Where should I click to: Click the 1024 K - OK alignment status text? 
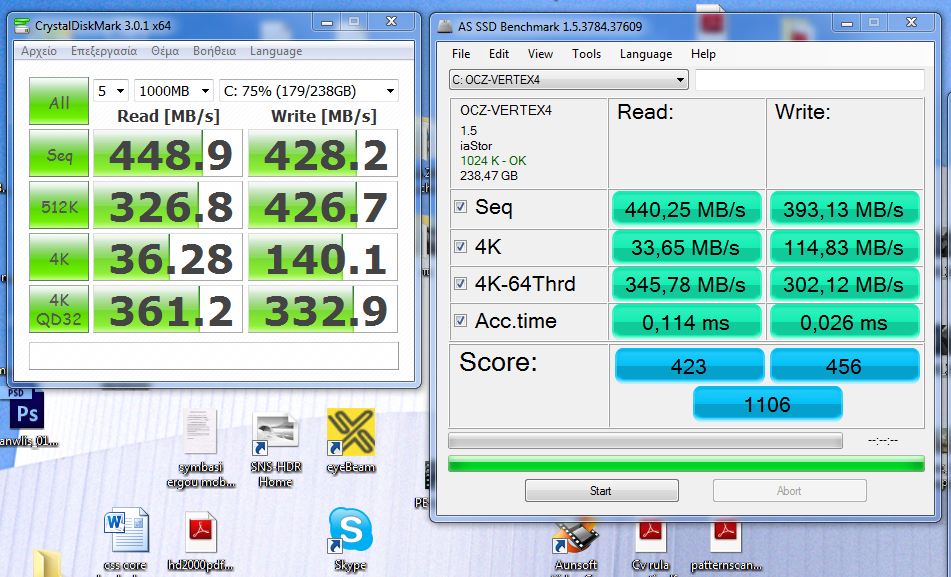click(493, 161)
